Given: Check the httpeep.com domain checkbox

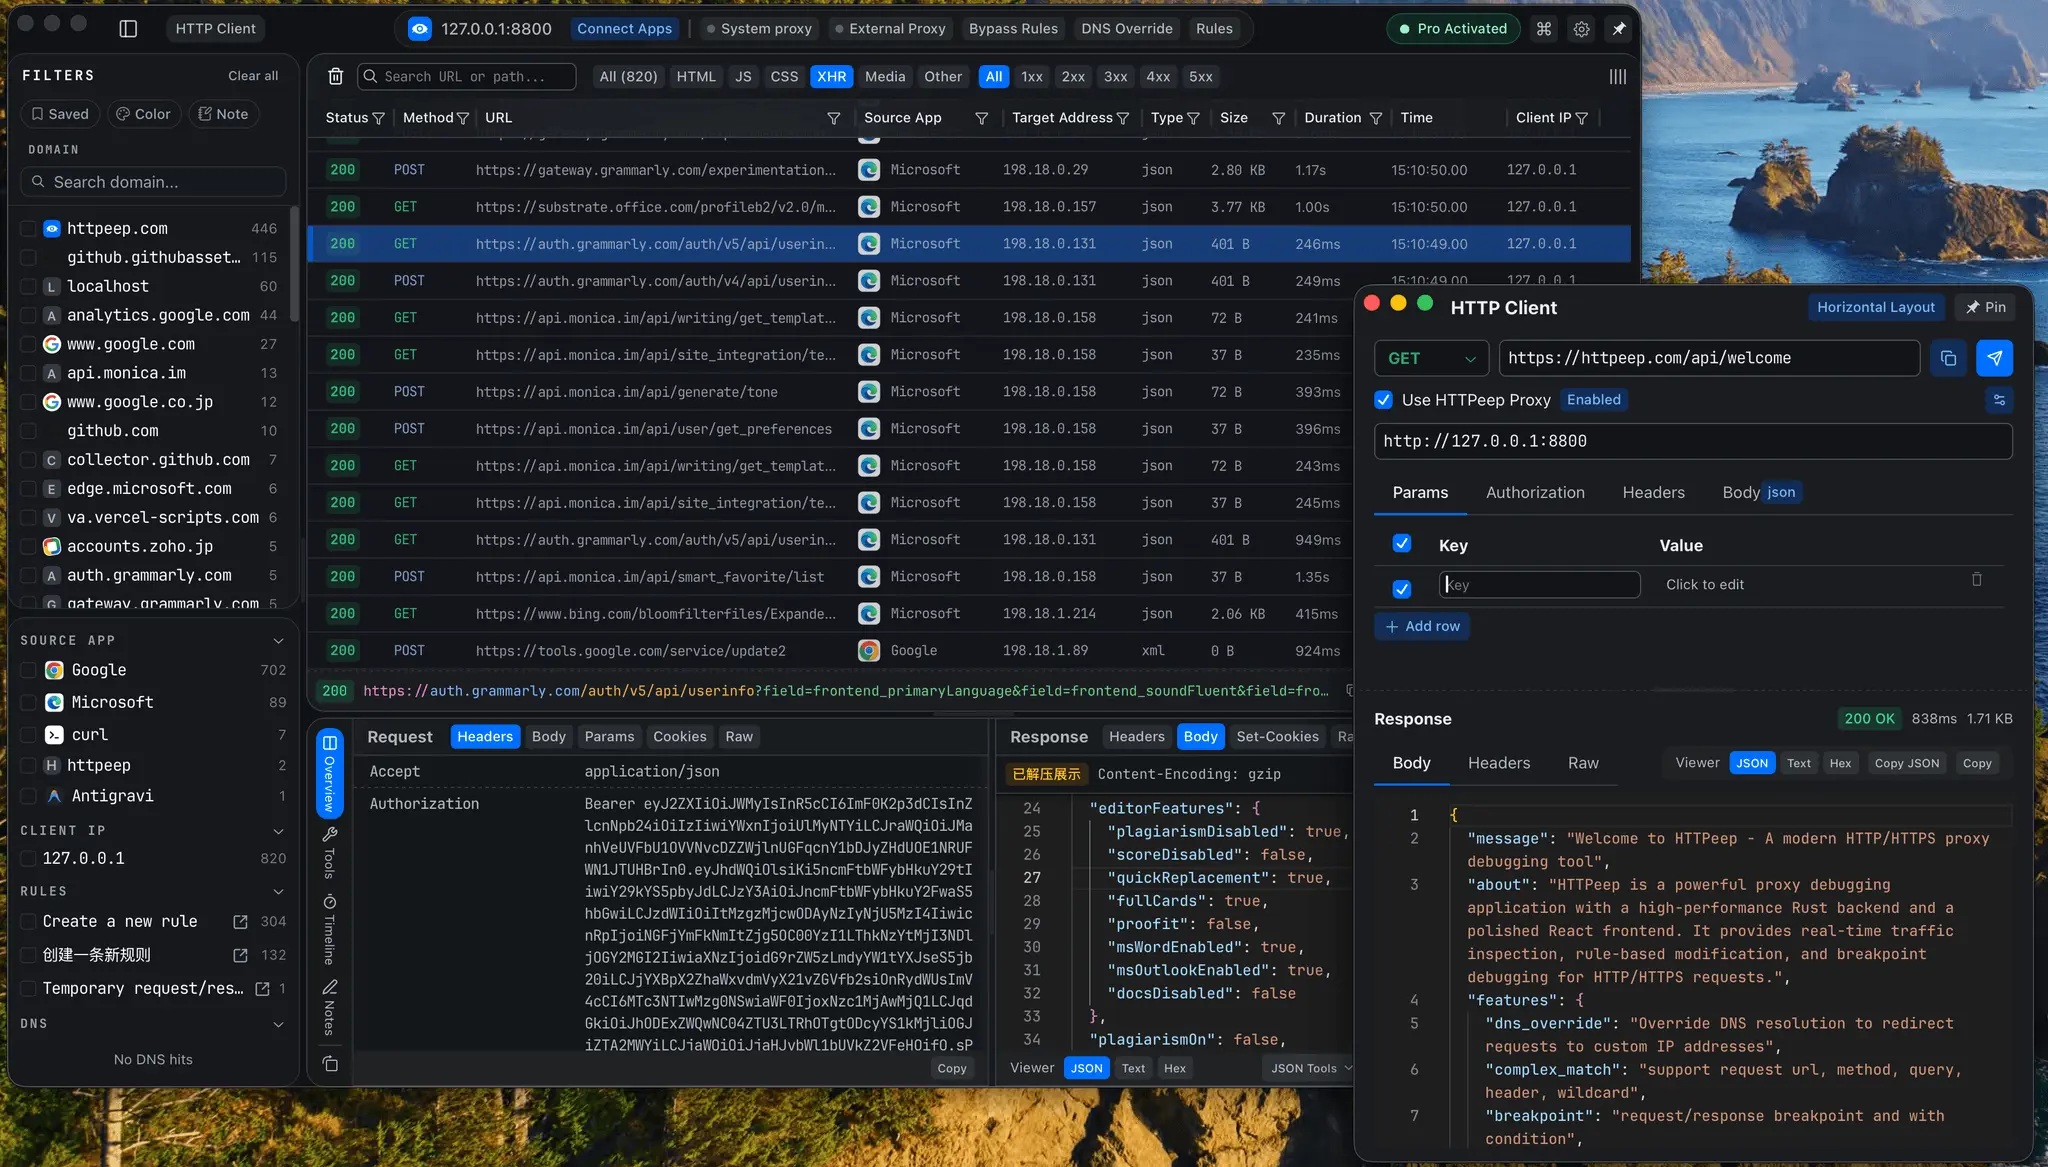Looking at the screenshot, I should [29, 229].
